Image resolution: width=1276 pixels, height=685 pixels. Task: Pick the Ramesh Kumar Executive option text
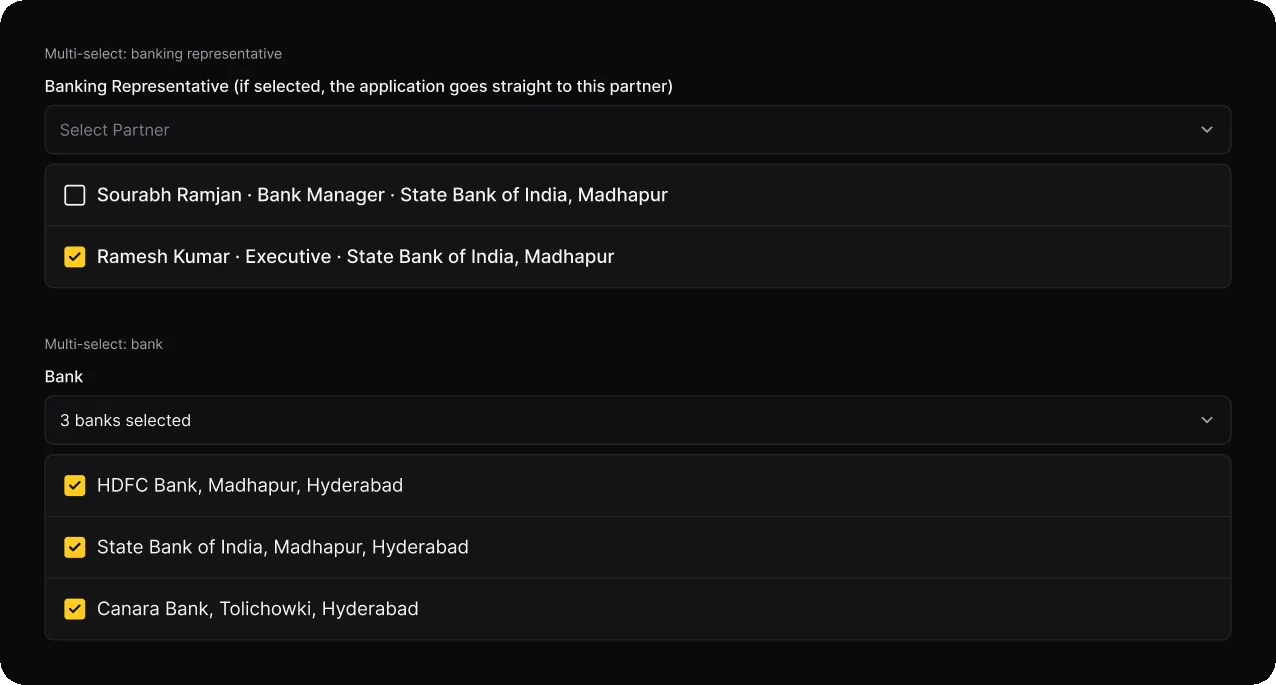(x=355, y=257)
